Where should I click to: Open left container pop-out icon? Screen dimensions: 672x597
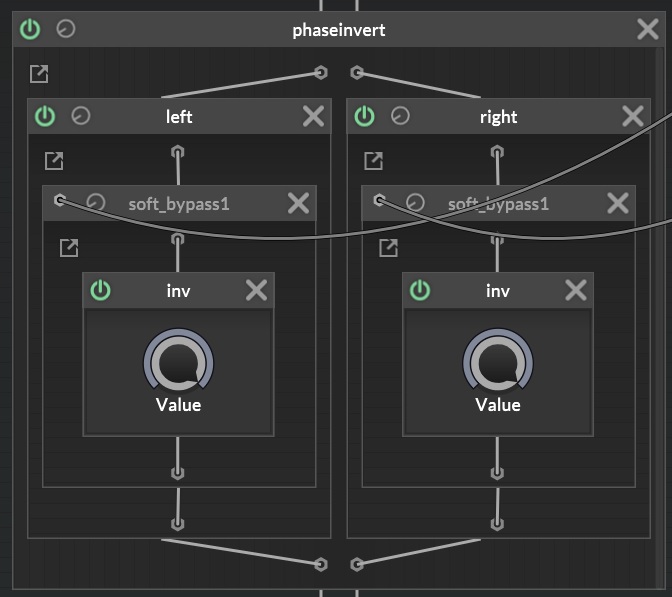(x=54, y=160)
